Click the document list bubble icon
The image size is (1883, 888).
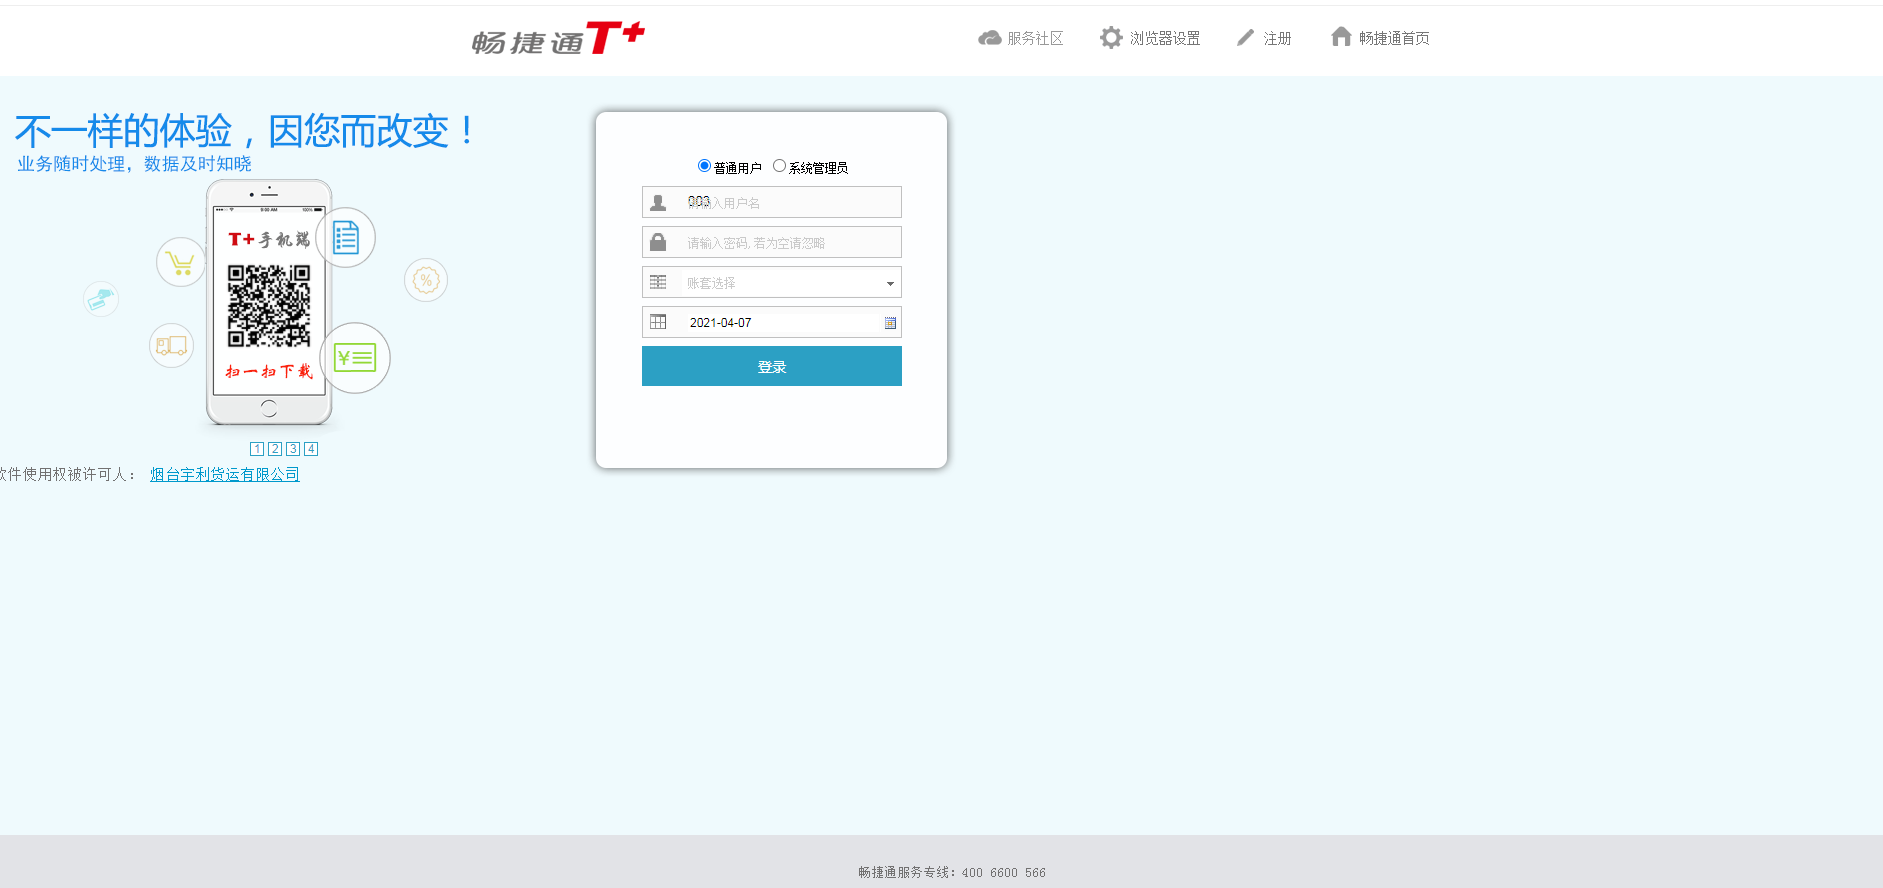[x=346, y=238]
